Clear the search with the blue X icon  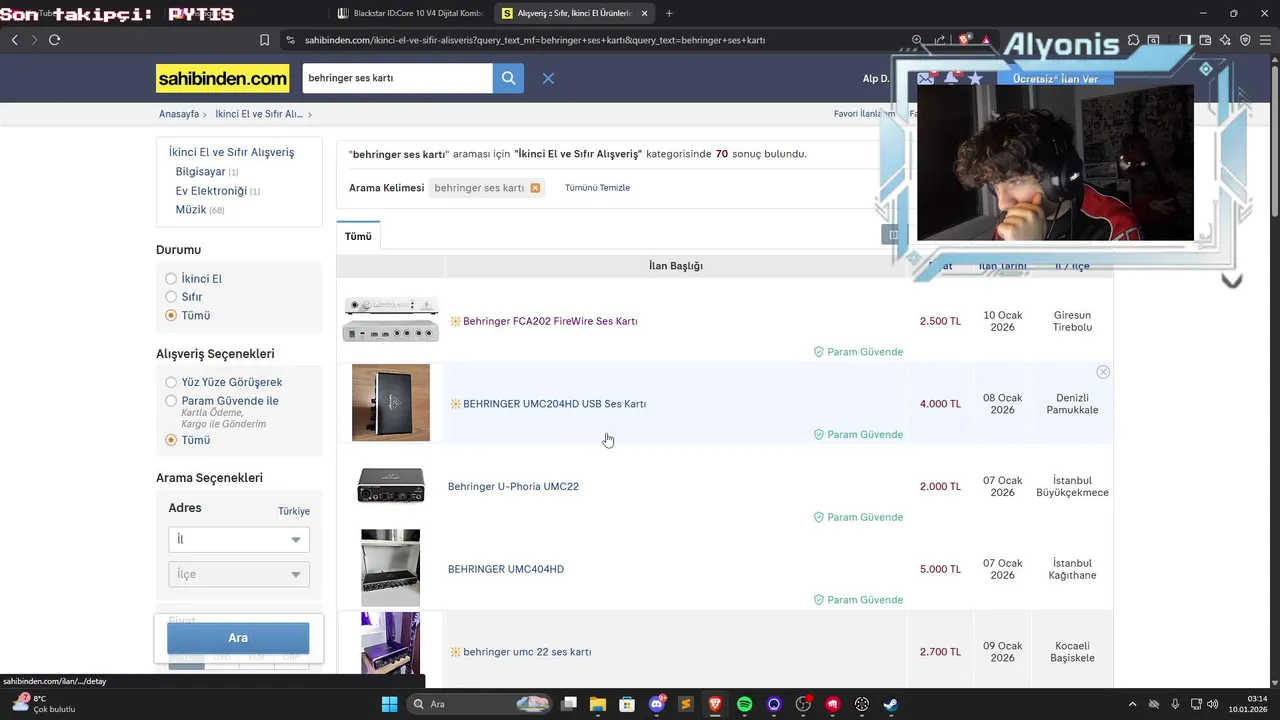coord(548,78)
